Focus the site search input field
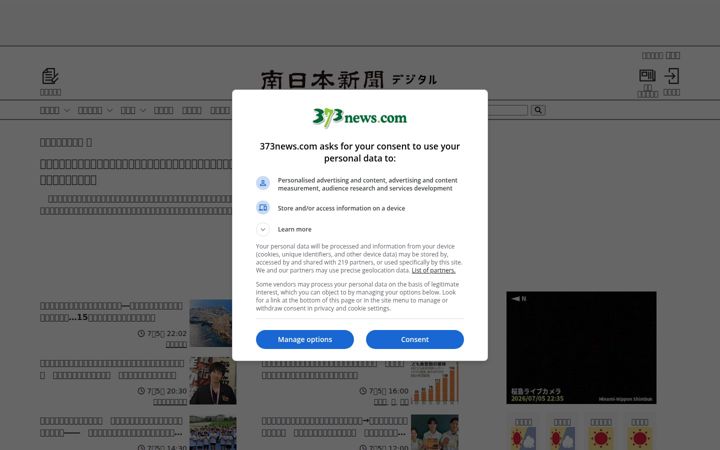Viewport: 720px width, 450px height. (x=508, y=110)
